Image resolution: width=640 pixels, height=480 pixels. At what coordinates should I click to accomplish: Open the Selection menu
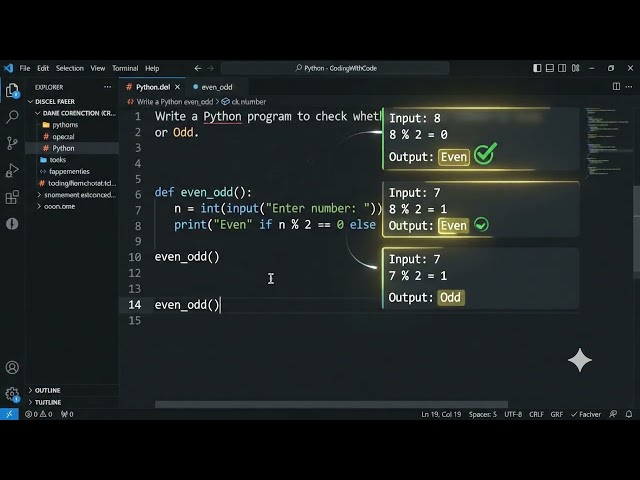(70, 68)
